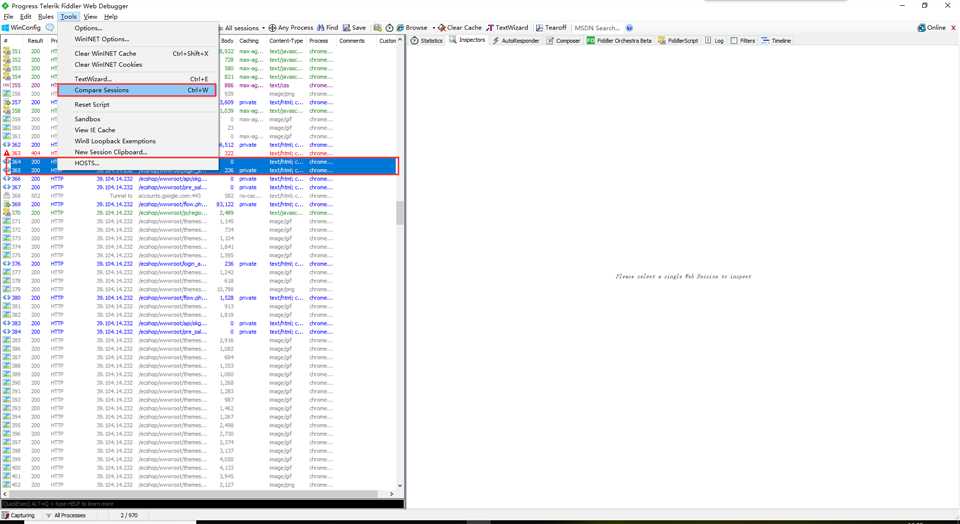Open Find sessions binoculars tool
The image size is (960, 524).
coord(328,28)
